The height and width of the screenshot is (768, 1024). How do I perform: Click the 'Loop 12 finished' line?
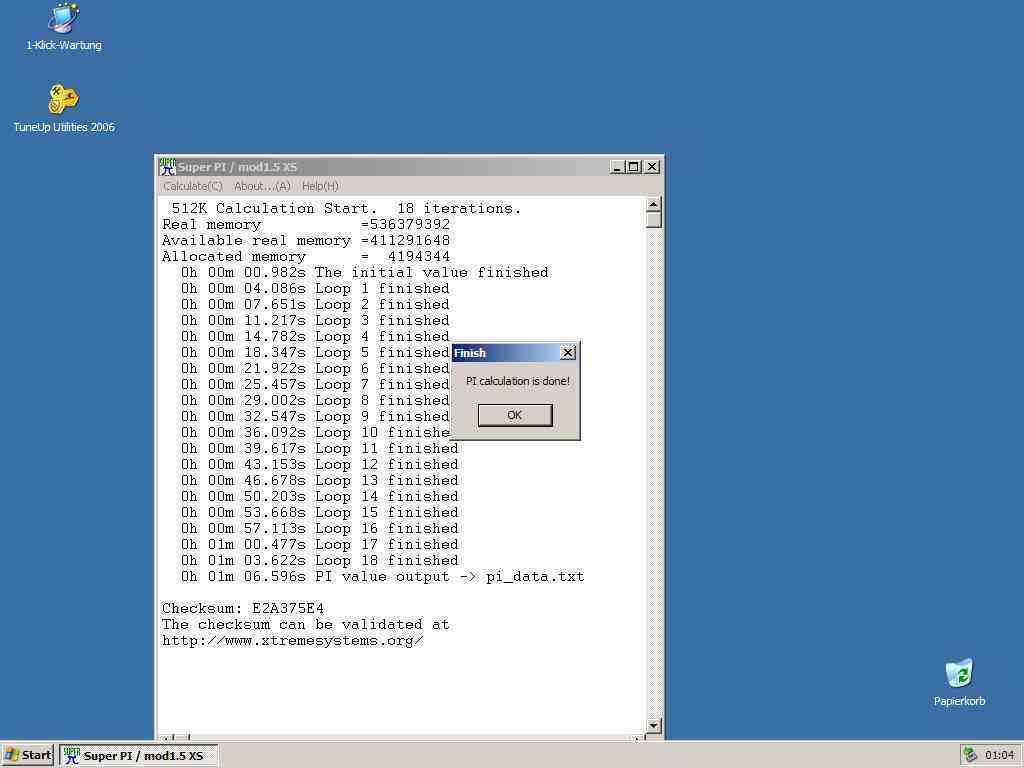pos(319,464)
